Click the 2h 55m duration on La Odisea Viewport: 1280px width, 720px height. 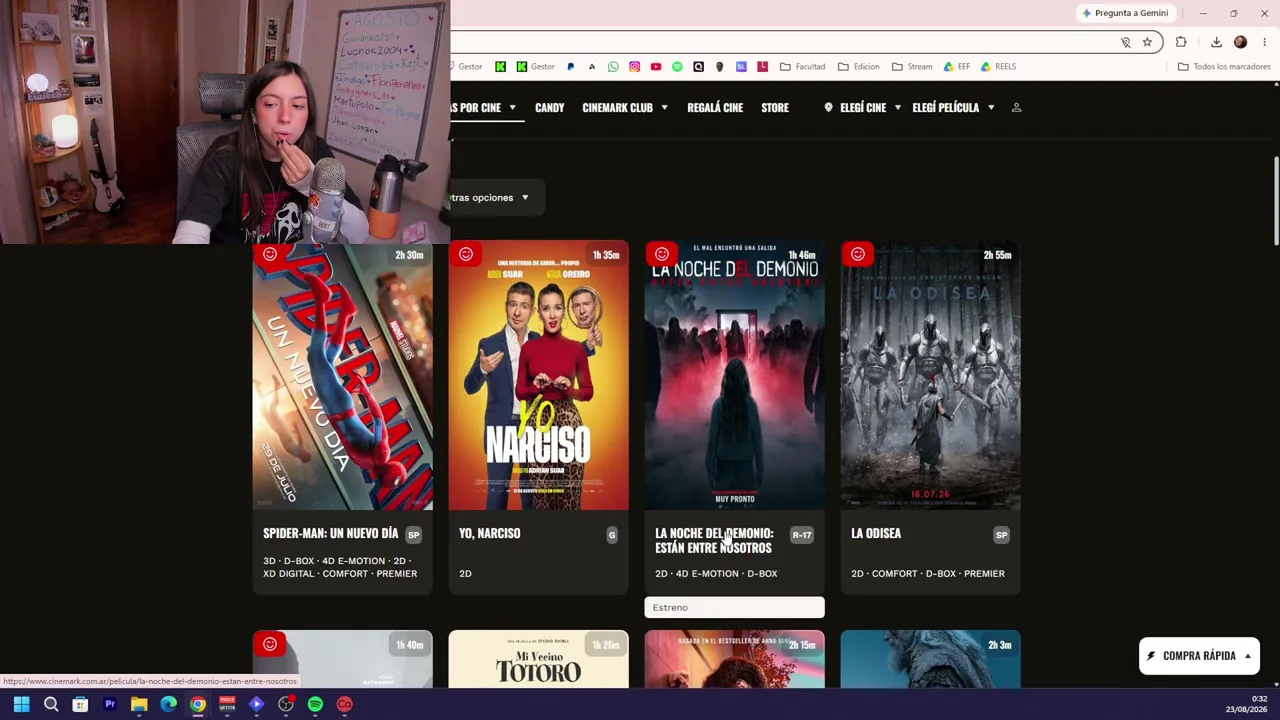point(997,255)
